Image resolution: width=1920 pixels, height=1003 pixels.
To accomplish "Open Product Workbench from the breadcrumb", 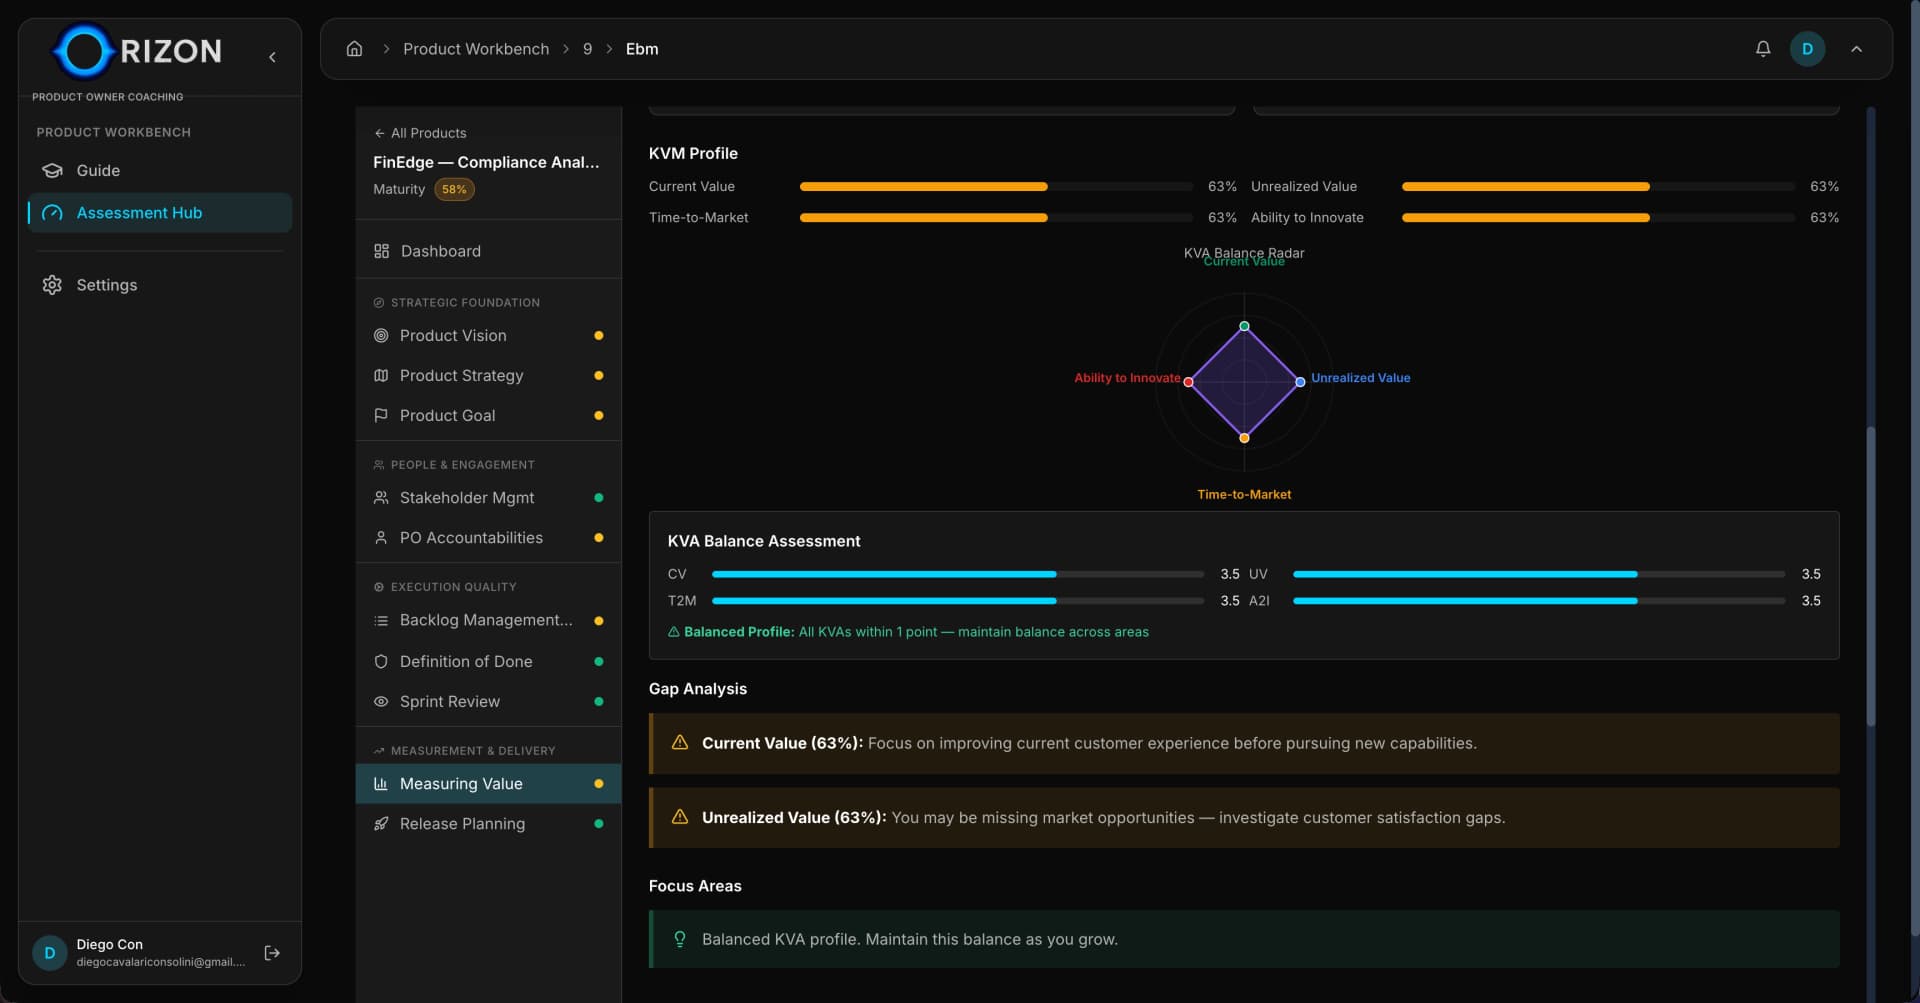I will click(x=476, y=48).
